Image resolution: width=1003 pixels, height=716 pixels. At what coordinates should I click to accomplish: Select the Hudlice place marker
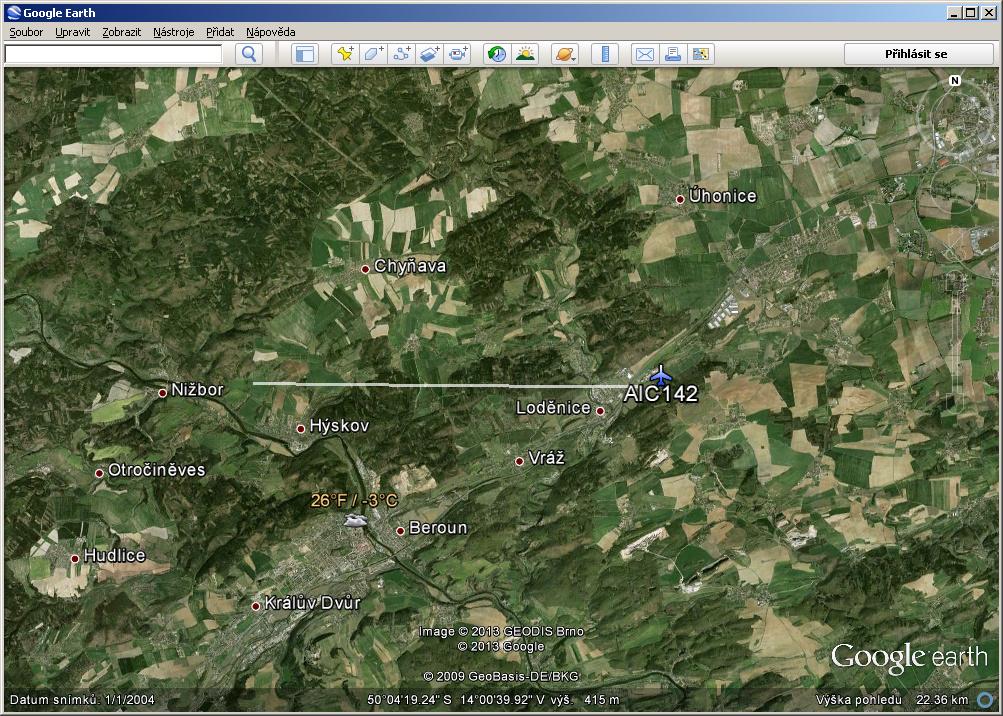(x=75, y=559)
